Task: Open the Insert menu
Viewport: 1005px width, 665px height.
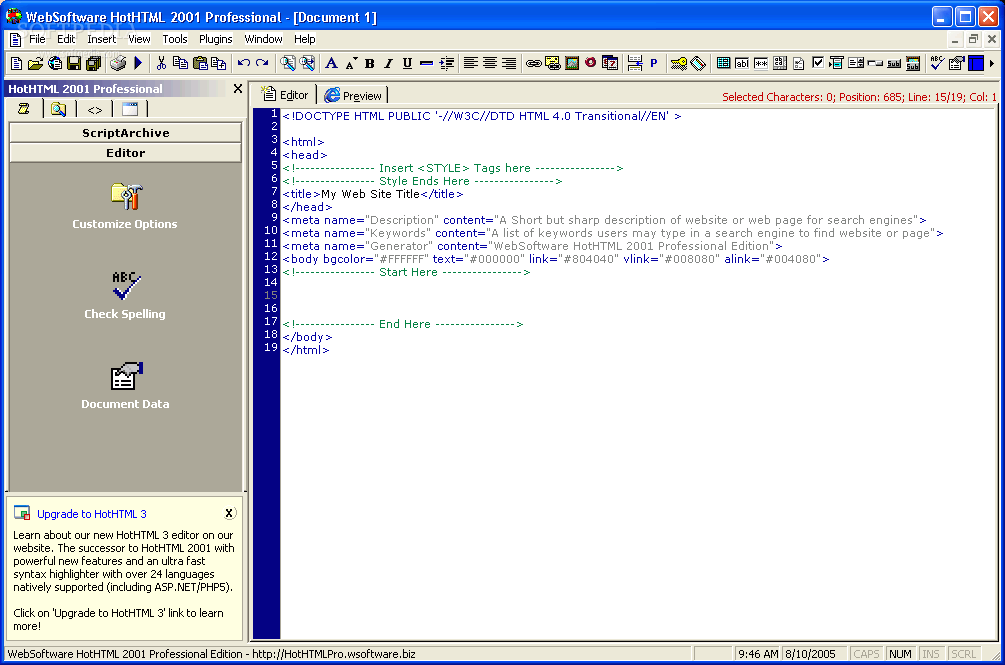Action: click(x=101, y=39)
